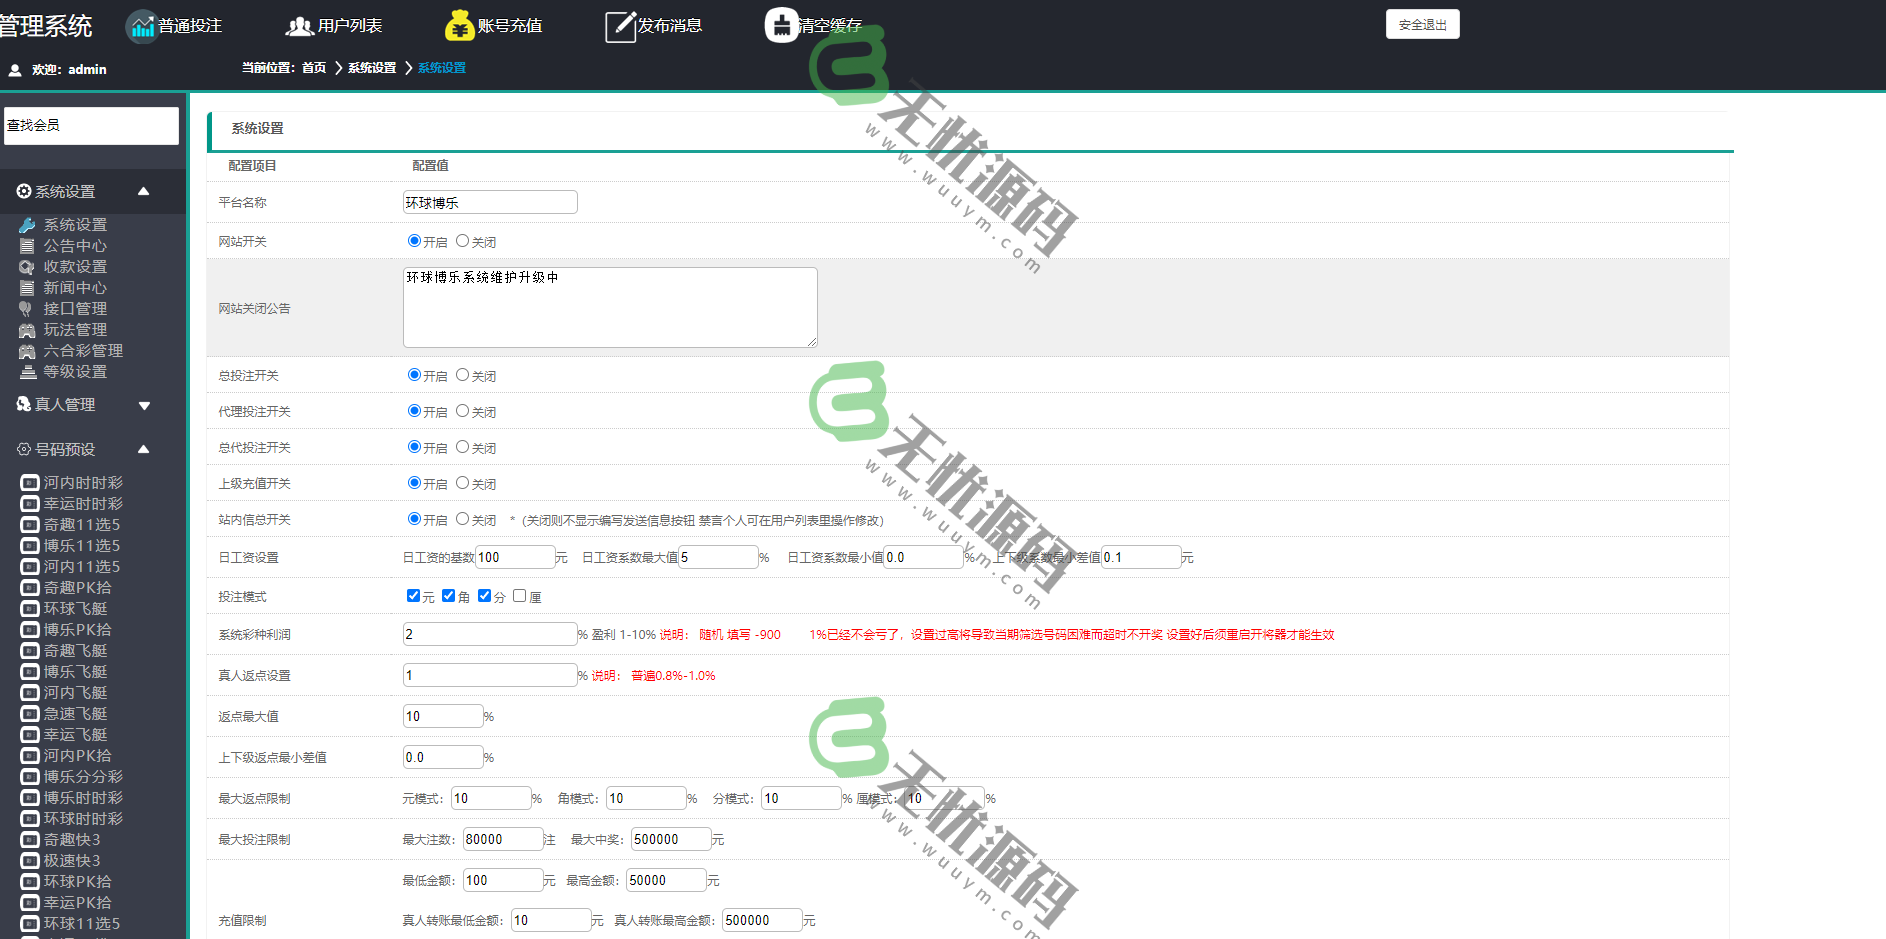Open the 首页 breadcrumb link

(x=313, y=67)
